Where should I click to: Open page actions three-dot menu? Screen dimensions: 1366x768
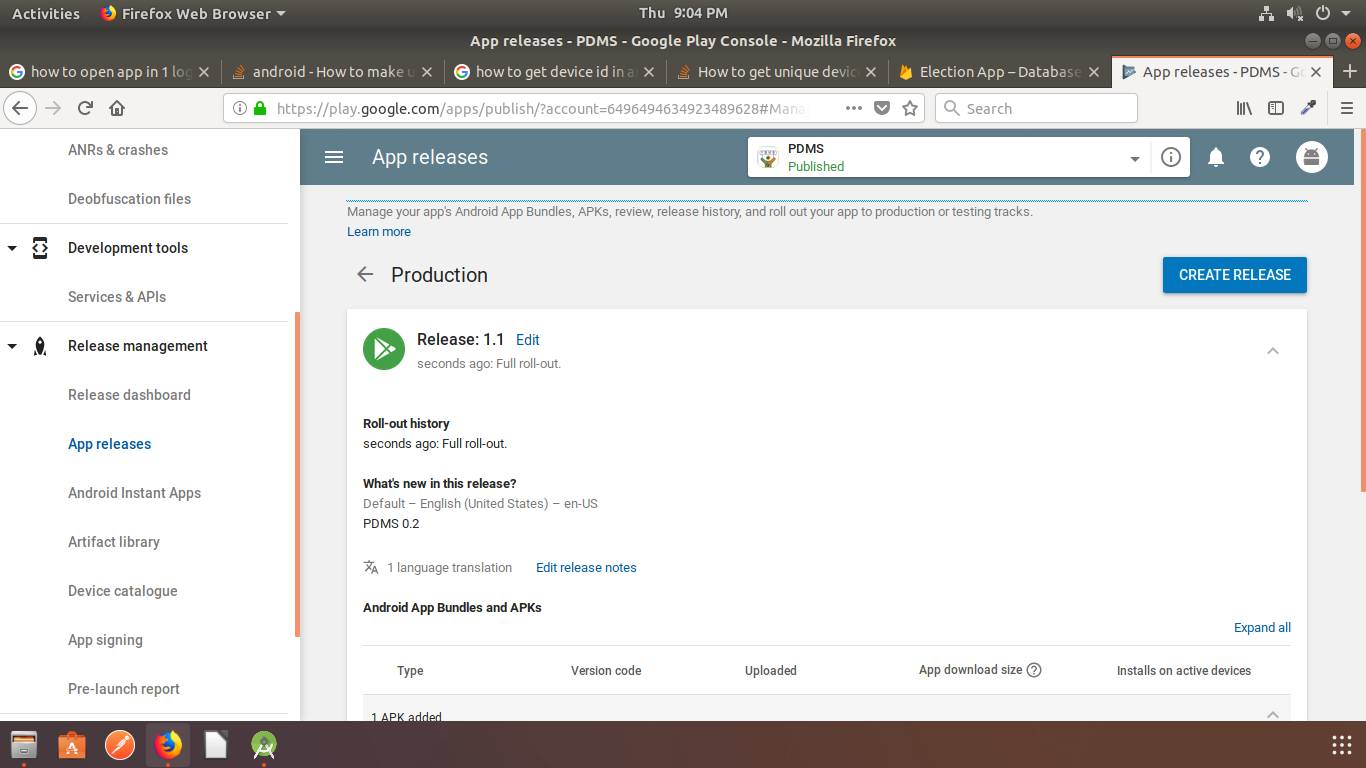[853, 108]
